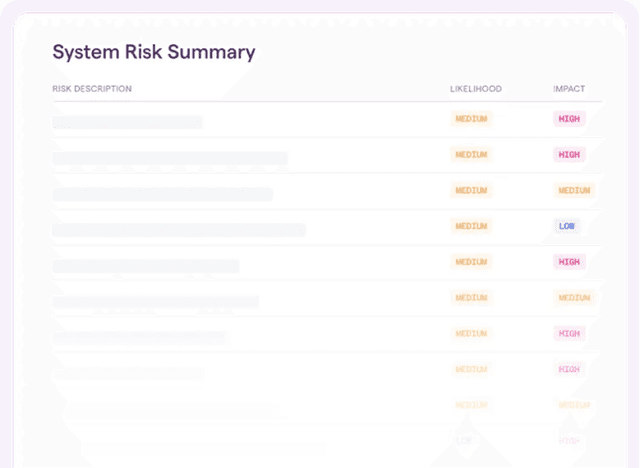This screenshot has width=640, height=468.
Task: Click sixth row's Medium impact badge
Action: tap(574, 298)
